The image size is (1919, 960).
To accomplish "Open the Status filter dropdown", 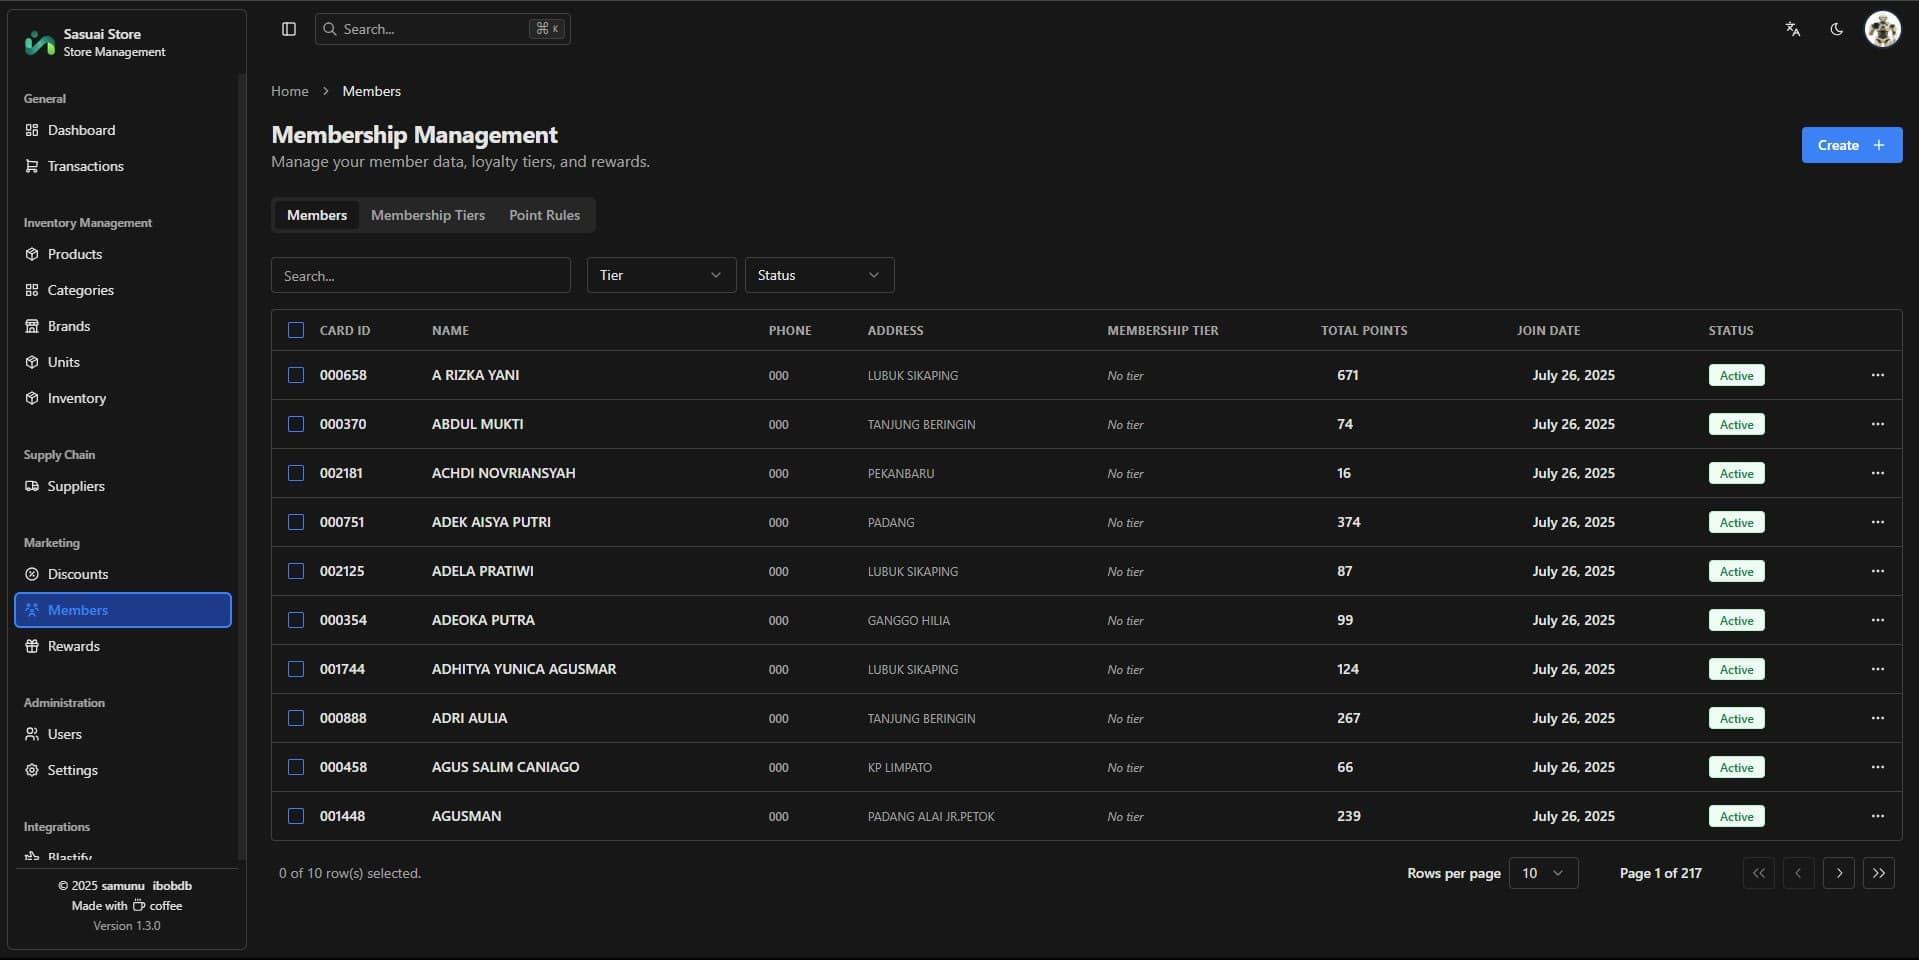I will click(819, 275).
